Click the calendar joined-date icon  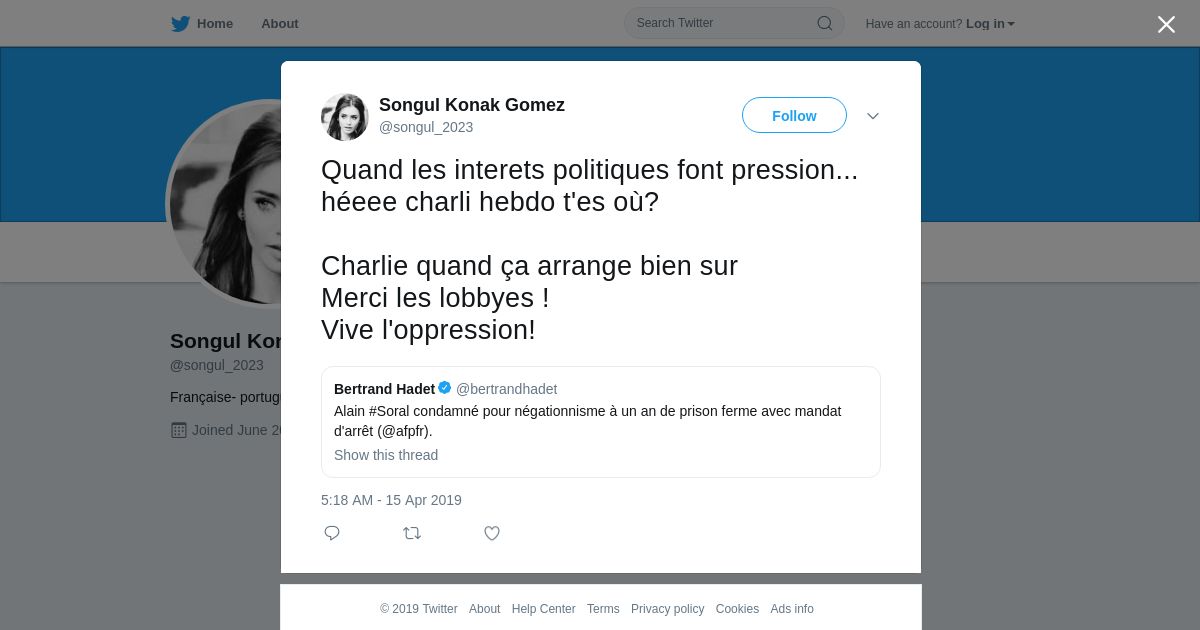[179, 430]
